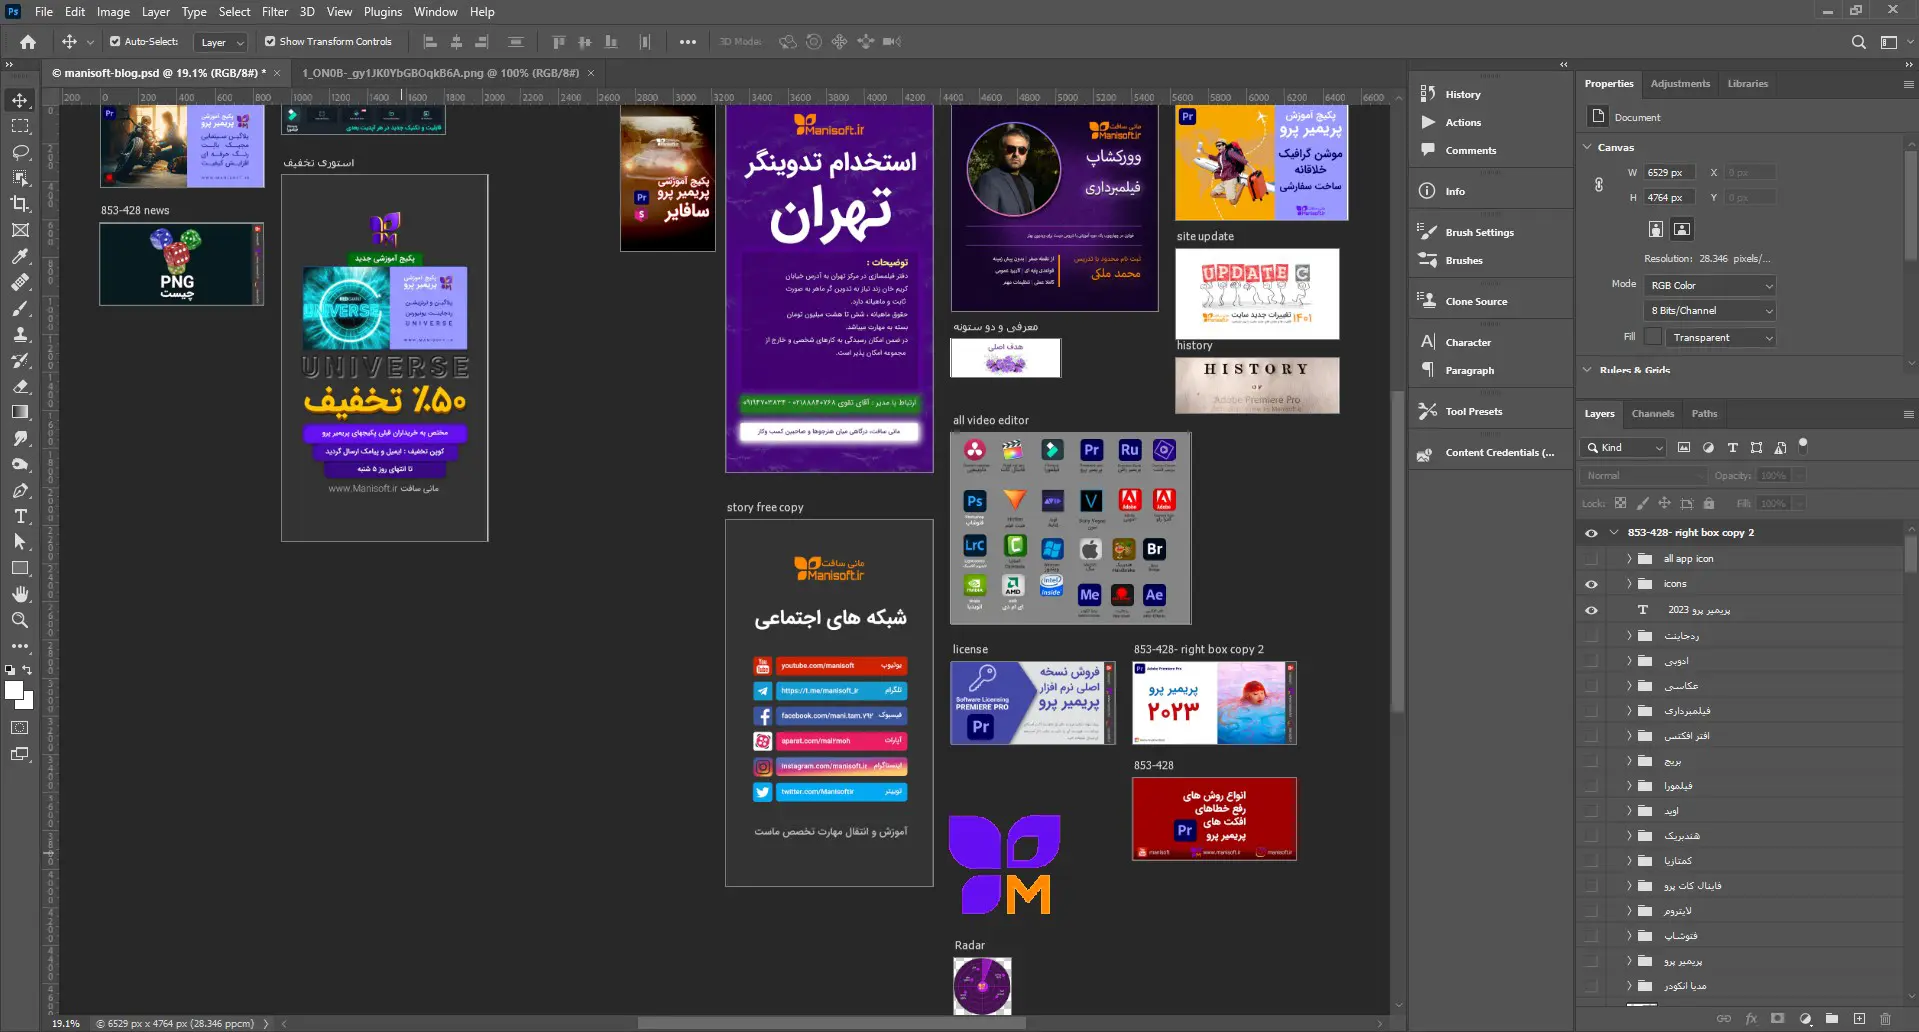Select the Crop tool
The width and height of the screenshot is (1919, 1032).
[20, 204]
